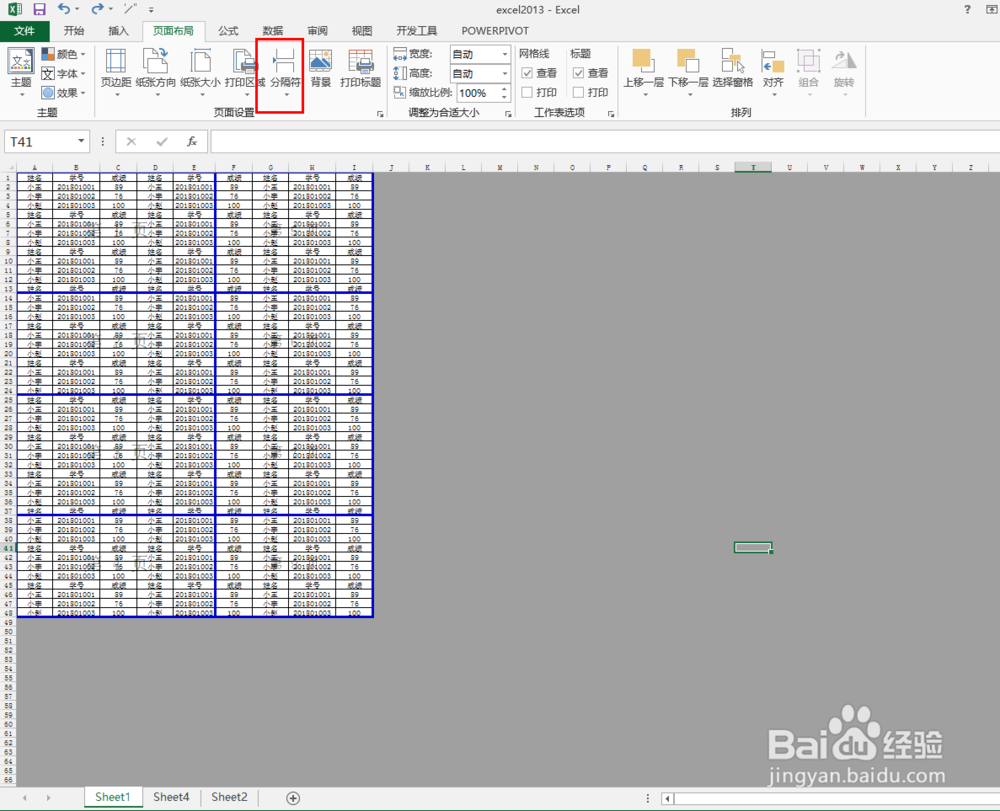Image resolution: width=1000 pixels, height=811 pixels.
Task: Switch to the Data (数据) tab
Action: click(x=272, y=31)
